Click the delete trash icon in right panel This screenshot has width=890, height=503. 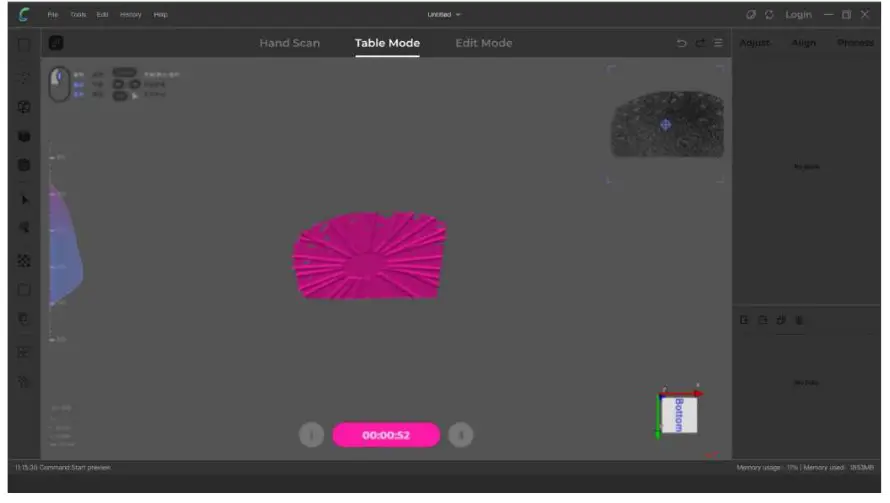[799, 321]
